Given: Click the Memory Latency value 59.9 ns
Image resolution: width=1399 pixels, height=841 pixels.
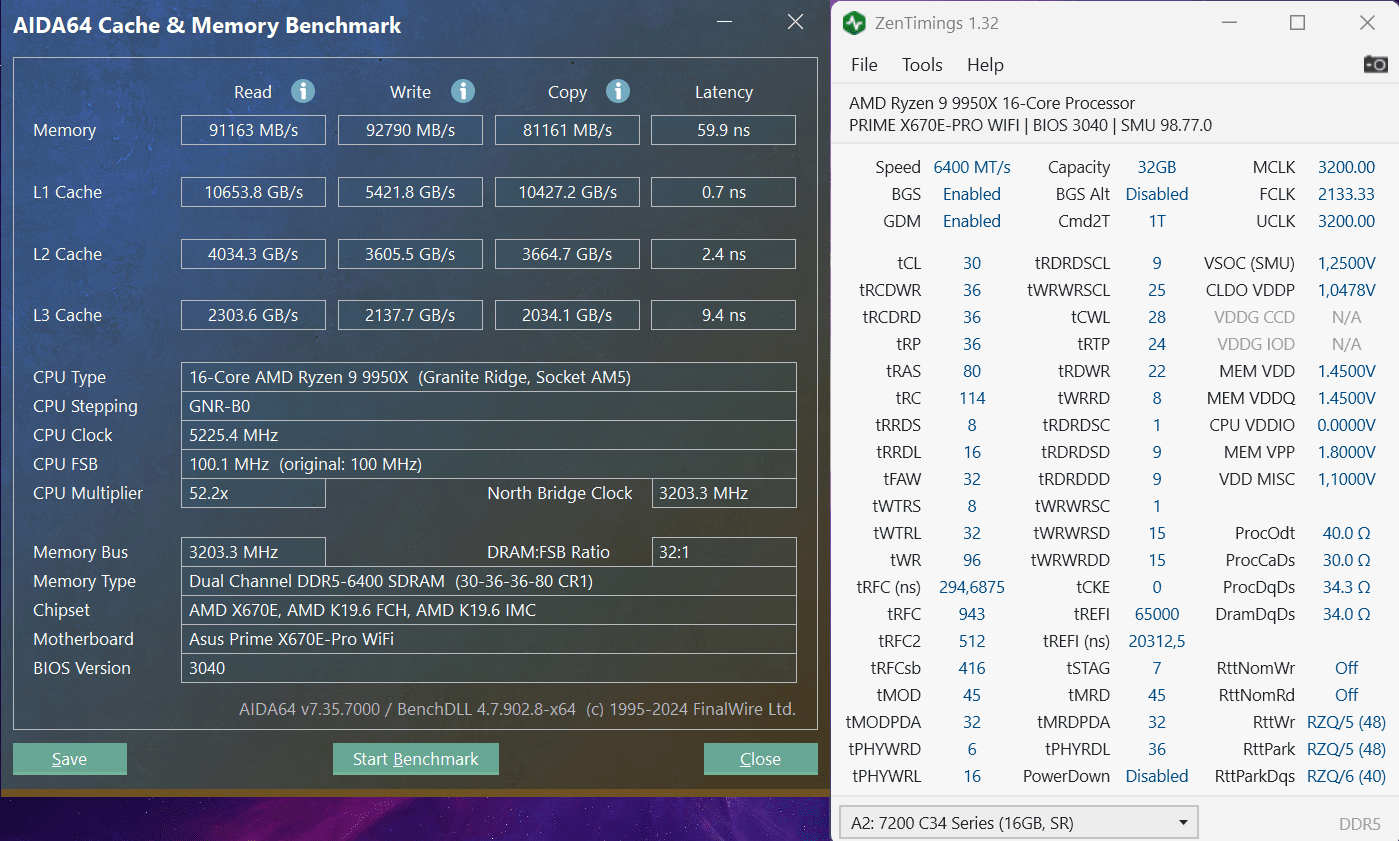Looking at the screenshot, I should coord(724,130).
